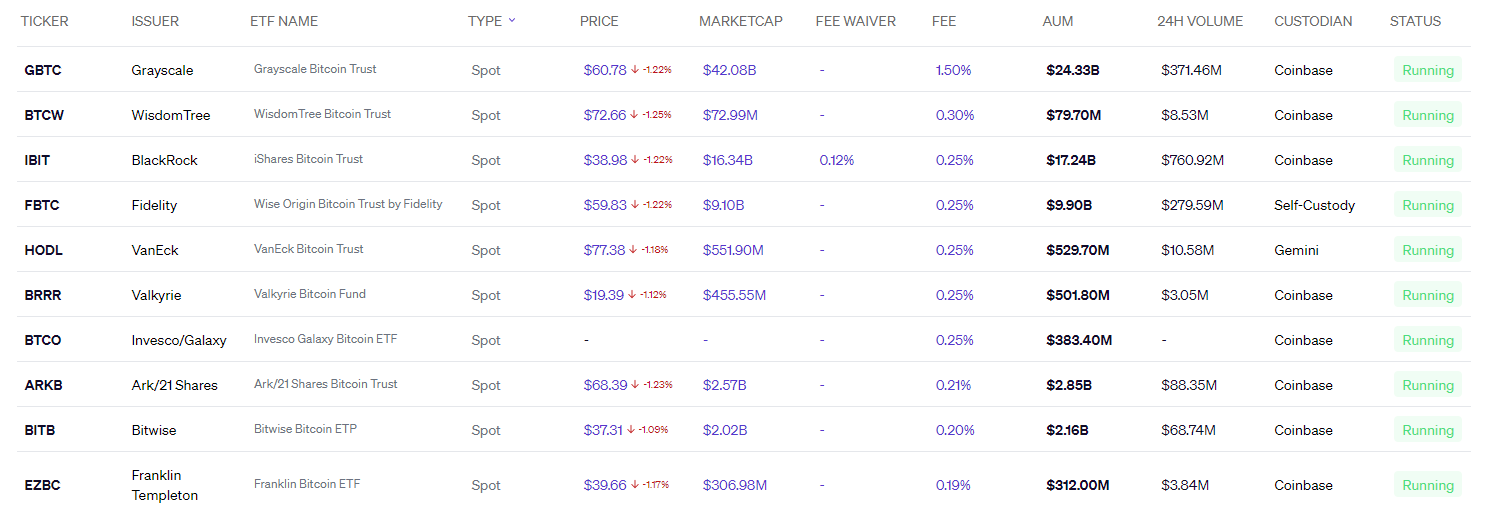
Task: Click the 24H VOLUME column header
Action: pos(1200,21)
